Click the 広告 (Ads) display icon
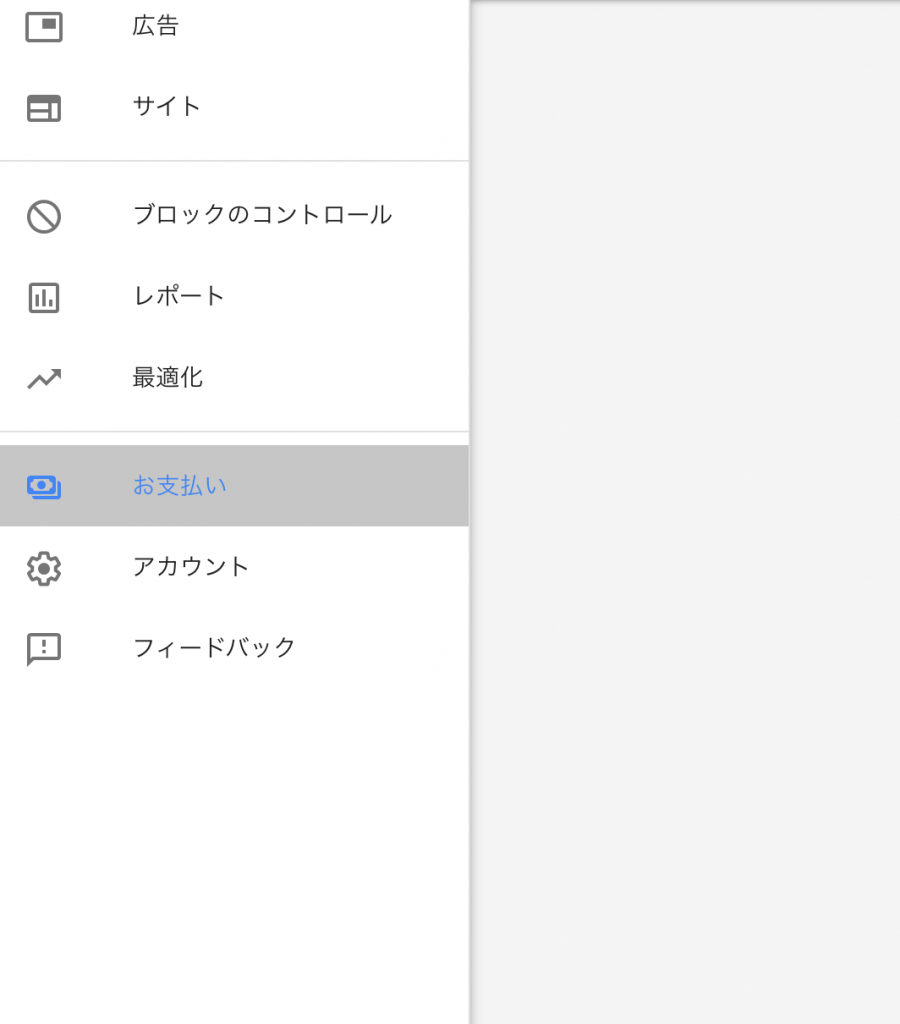Image resolution: width=900 pixels, height=1024 pixels. tap(44, 27)
